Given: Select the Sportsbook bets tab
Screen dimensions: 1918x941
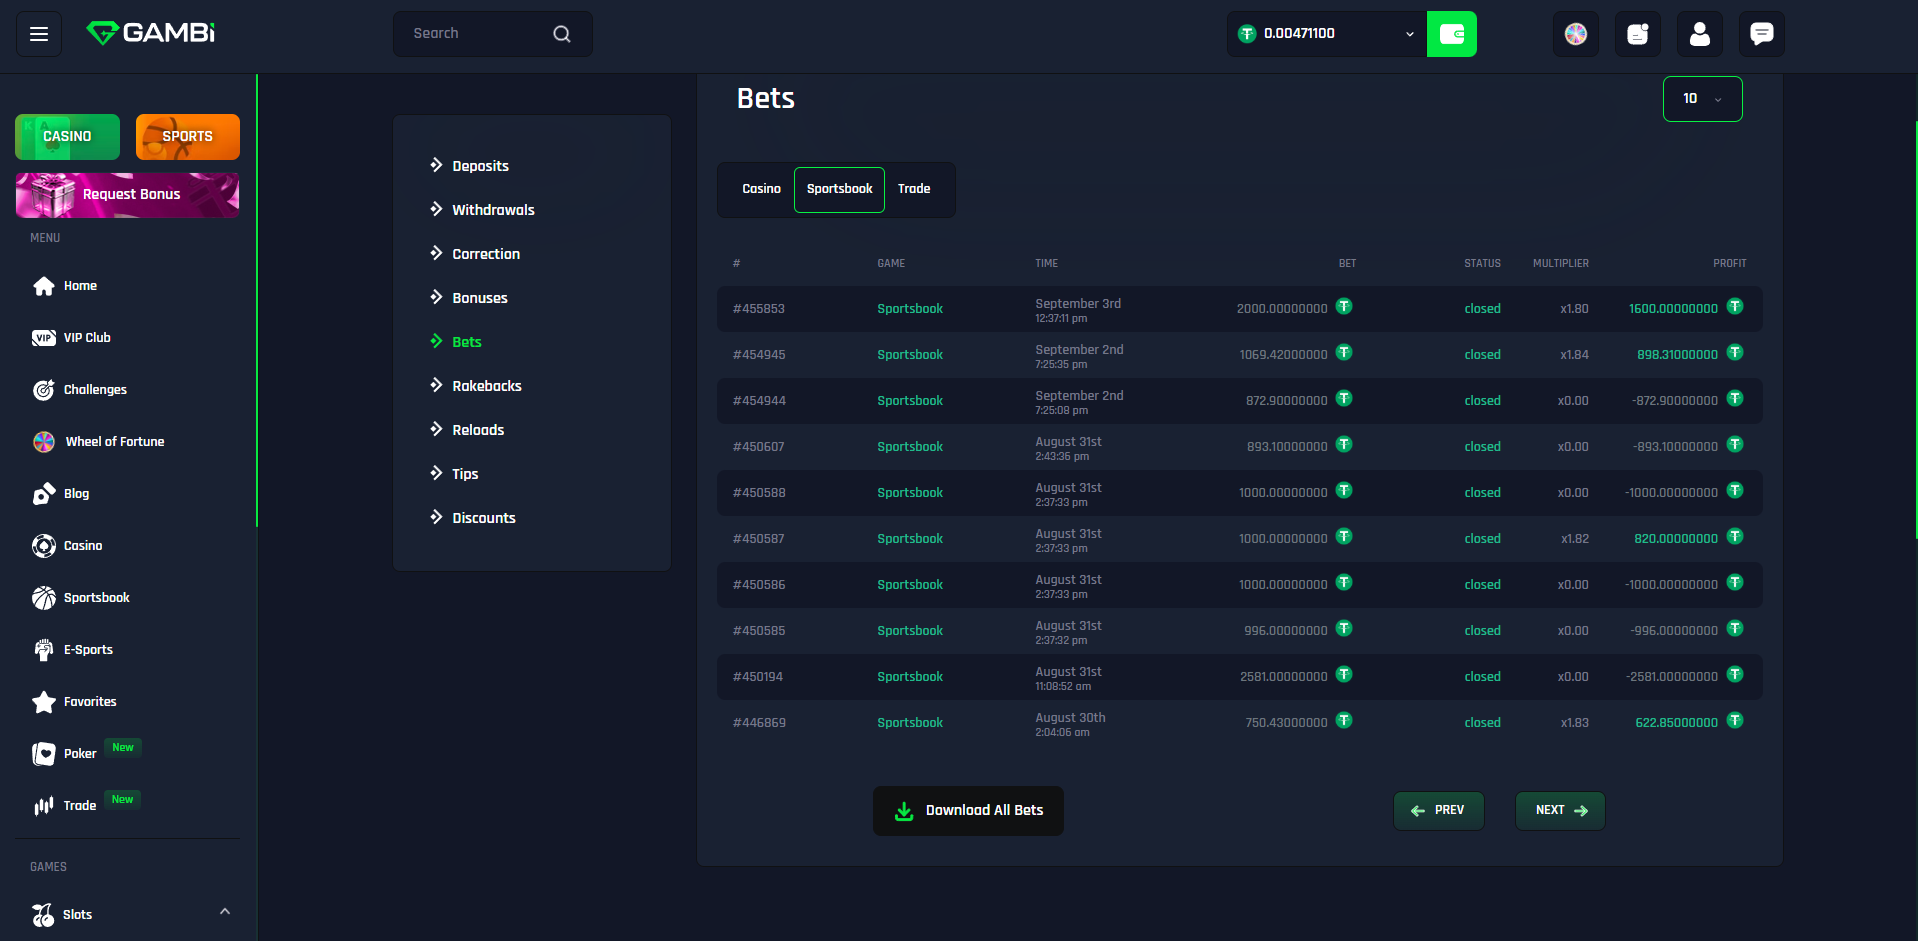Looking at the screenshot, I should point(839,190).
